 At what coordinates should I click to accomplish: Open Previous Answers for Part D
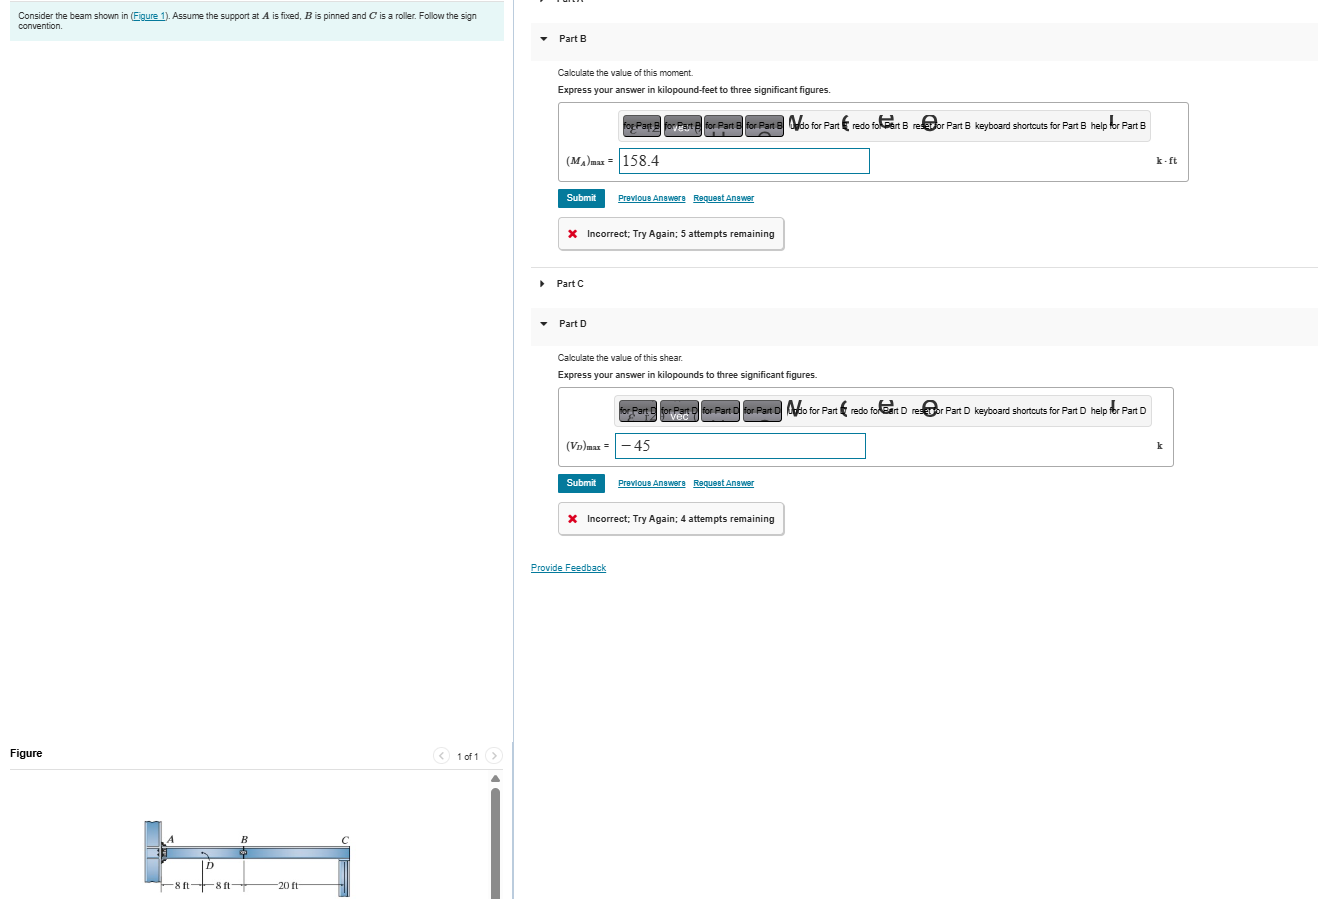tap(652, 484)
